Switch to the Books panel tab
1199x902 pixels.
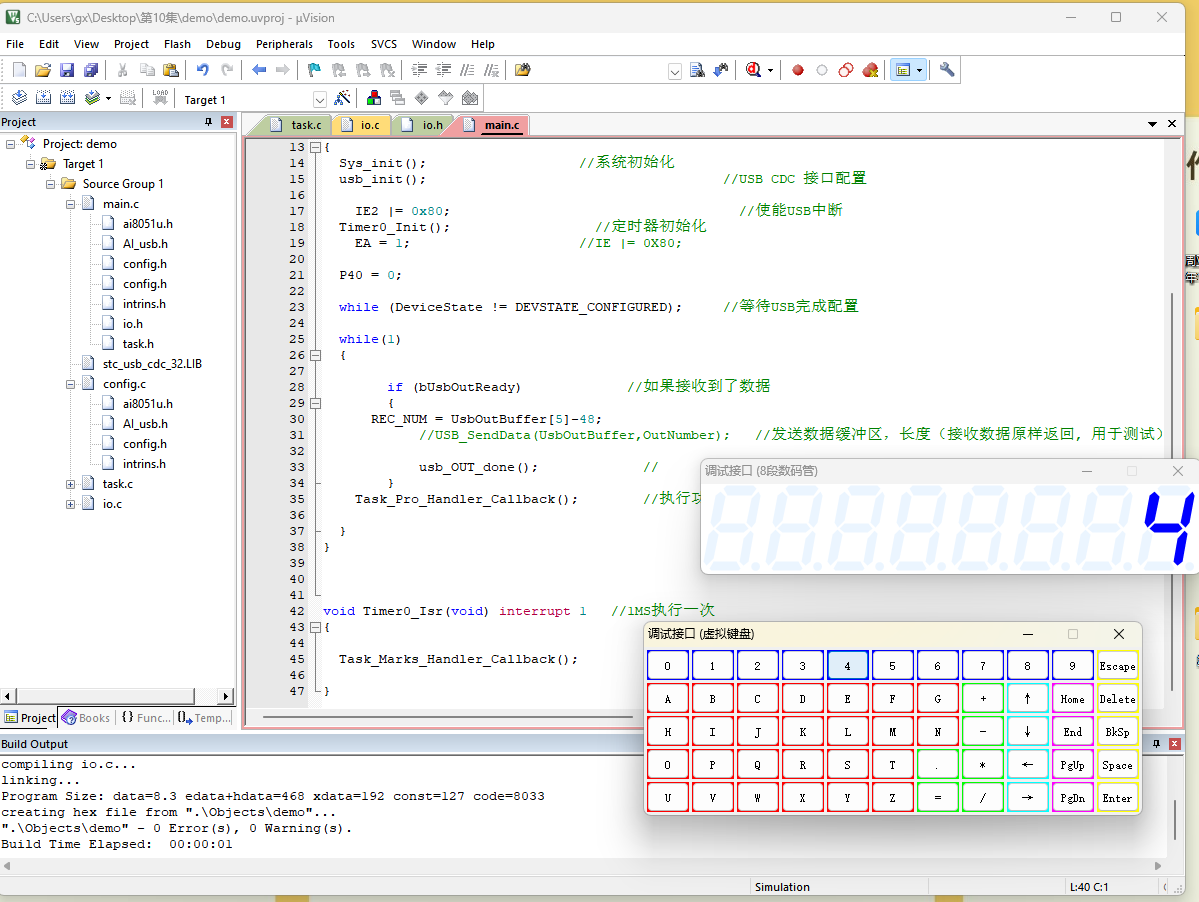(x=86, y=718)
